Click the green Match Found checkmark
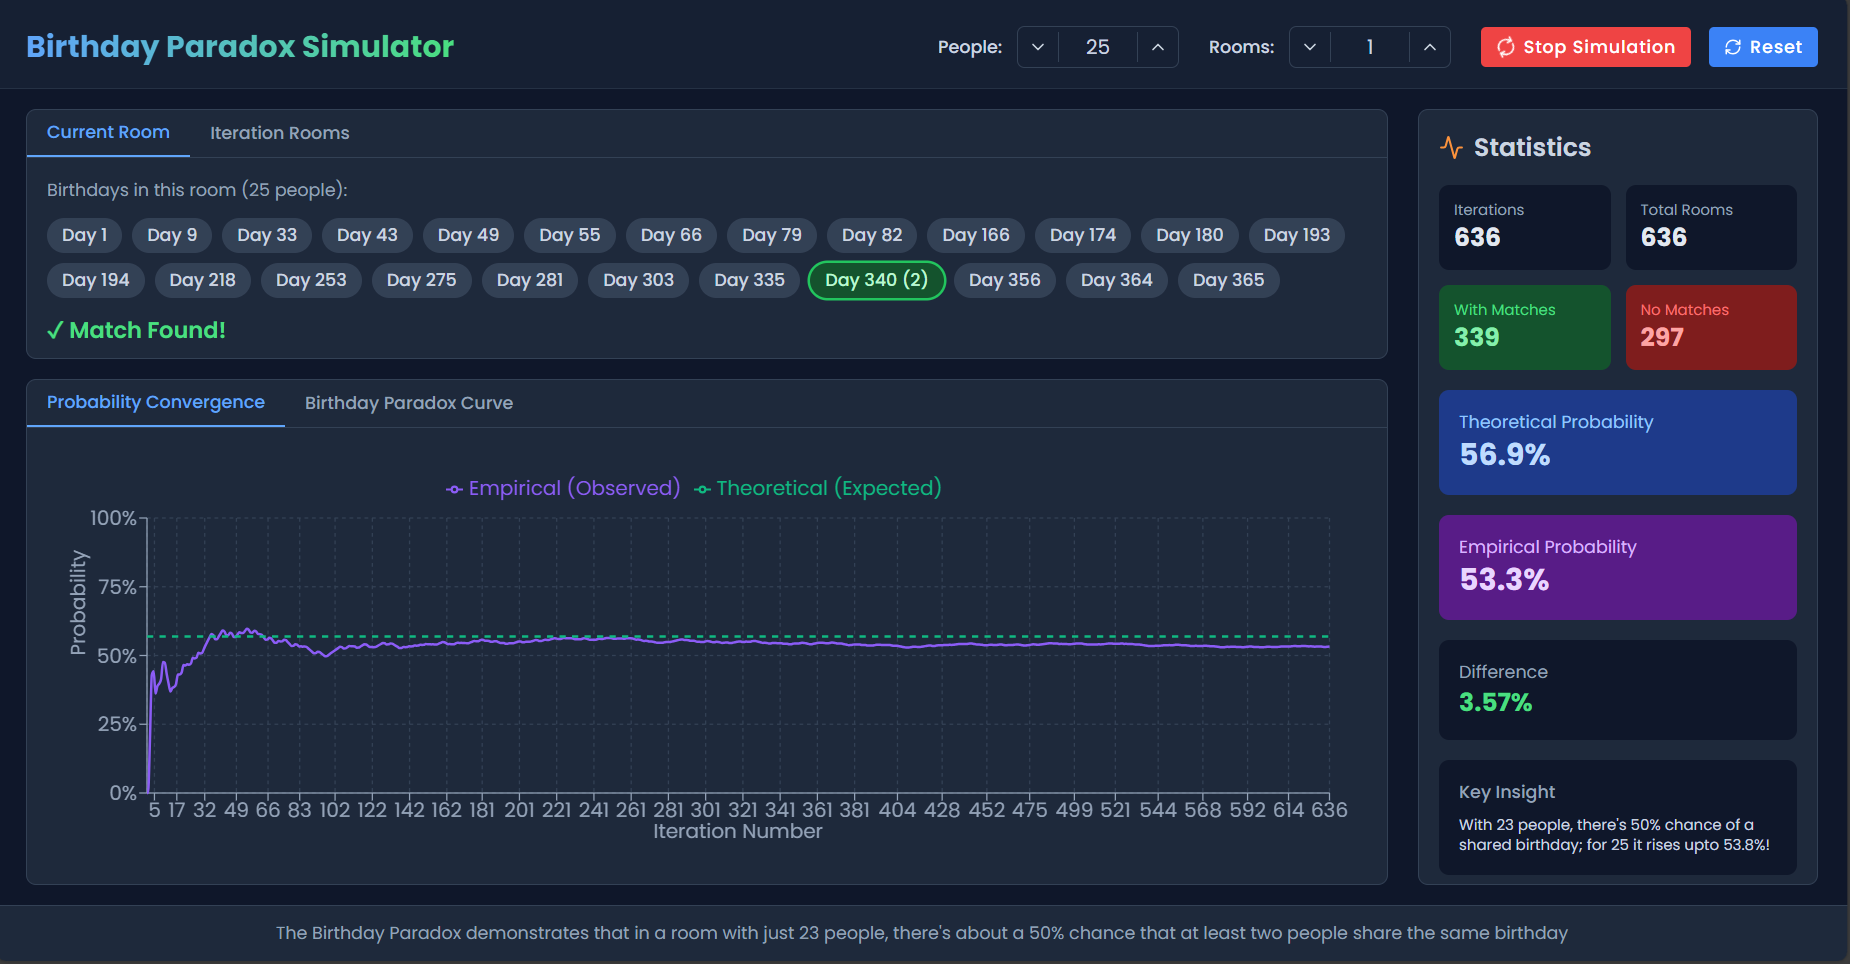Screen dimensions: 1850x964 [x=55, y=331]
